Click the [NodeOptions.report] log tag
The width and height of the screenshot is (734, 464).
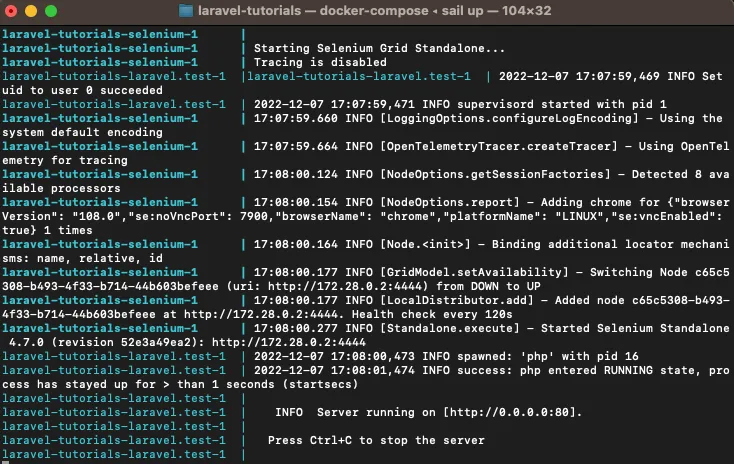[450, 202]
